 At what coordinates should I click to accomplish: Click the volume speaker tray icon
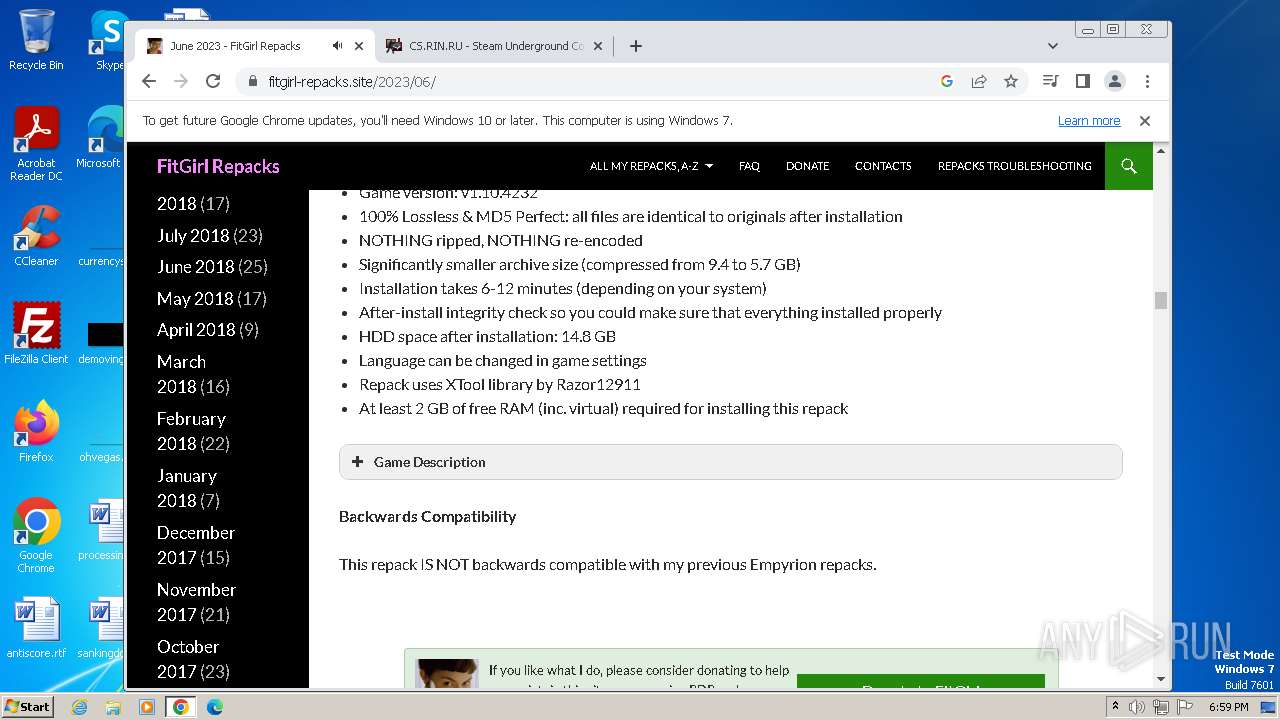coord(1137,707)
